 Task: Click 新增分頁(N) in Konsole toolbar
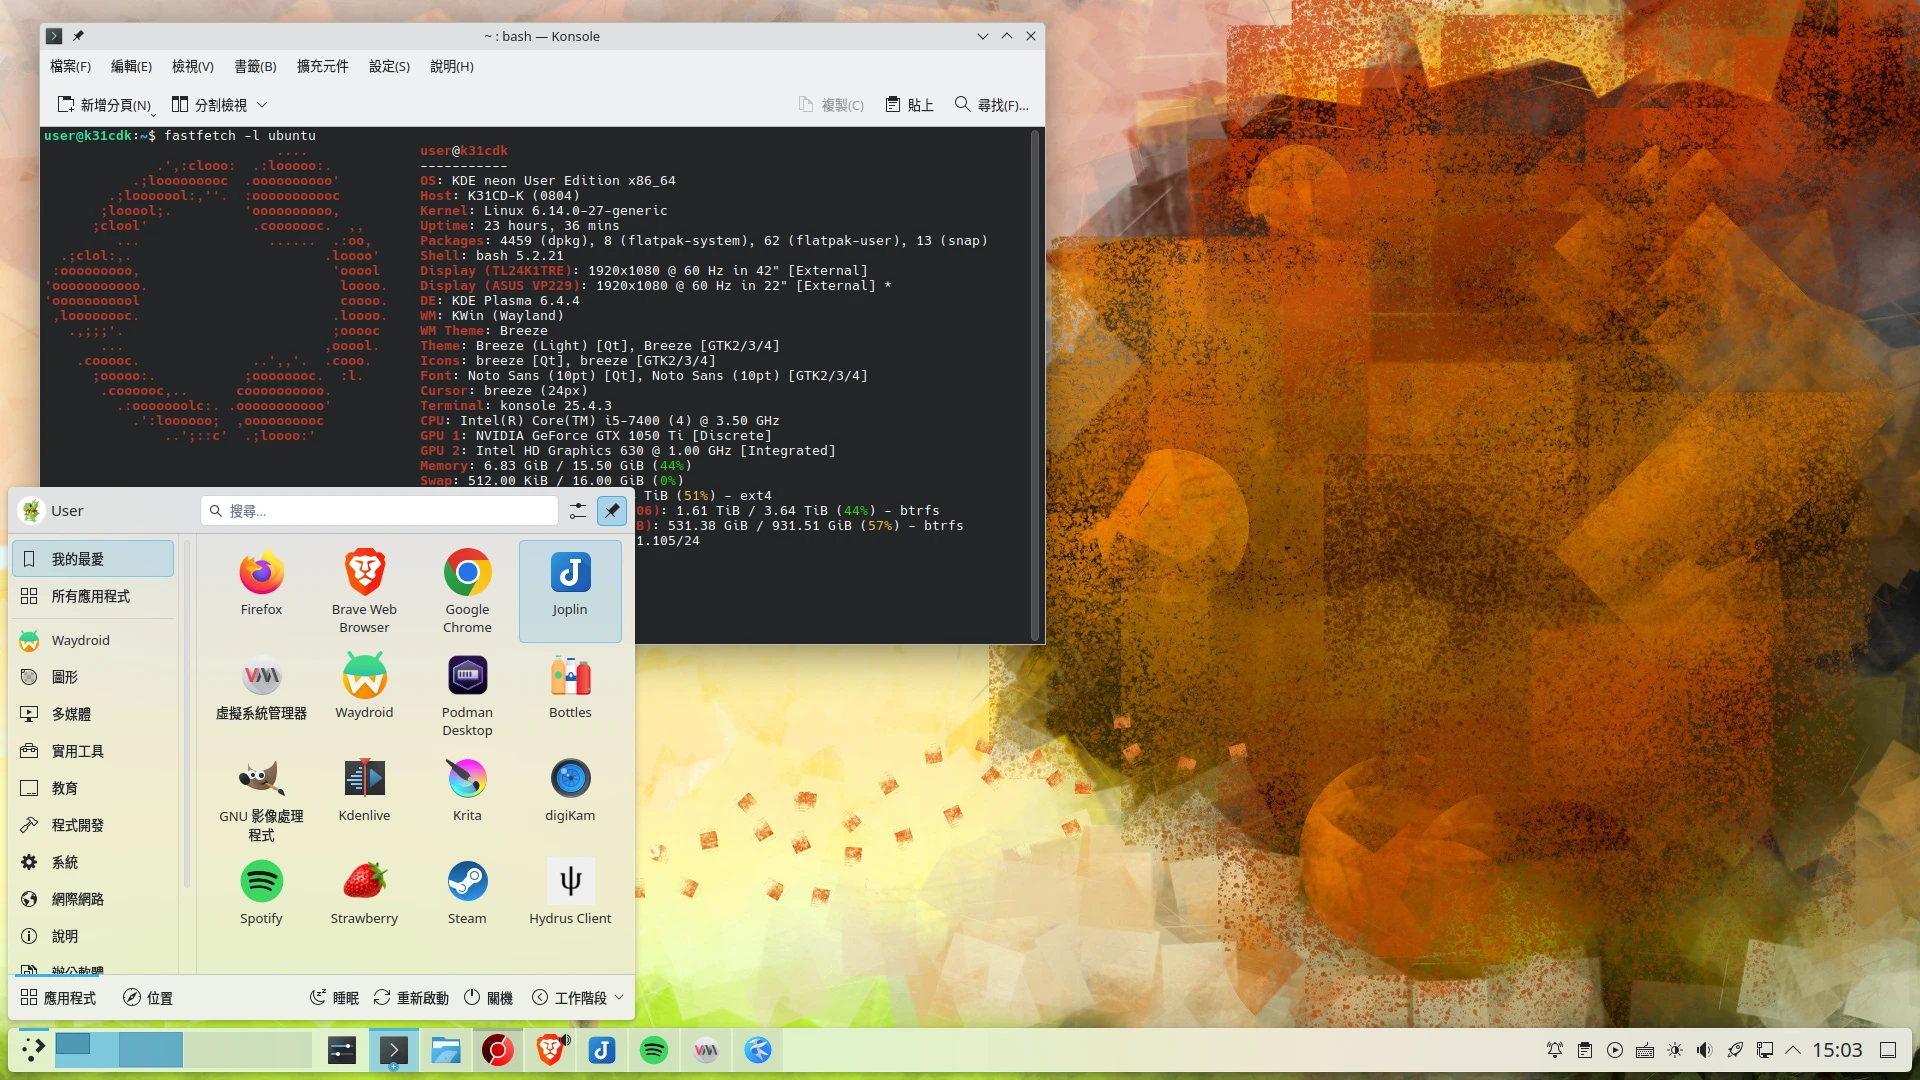(104, 105)
